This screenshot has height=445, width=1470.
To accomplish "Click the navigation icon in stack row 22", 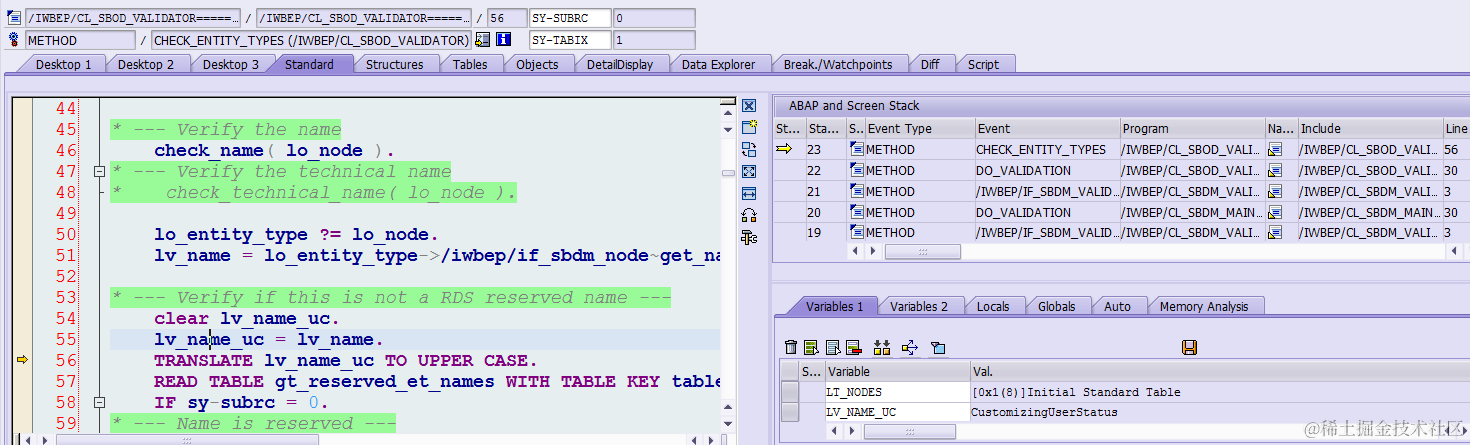I will [x=1275, y=170].
